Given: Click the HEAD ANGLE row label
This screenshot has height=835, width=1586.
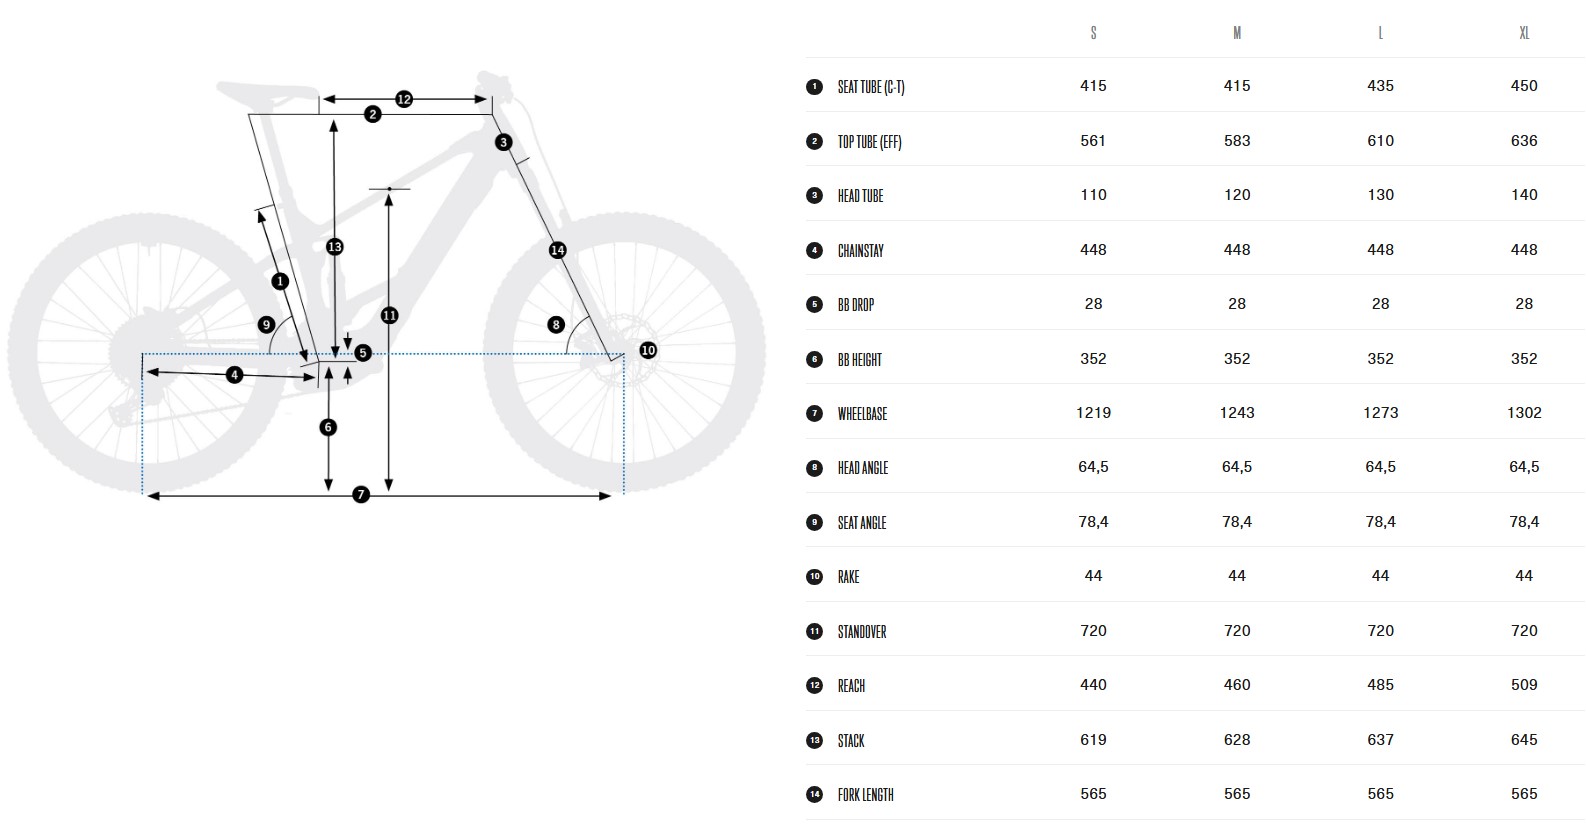Looking at the screenshot, I should click(863, 468).
